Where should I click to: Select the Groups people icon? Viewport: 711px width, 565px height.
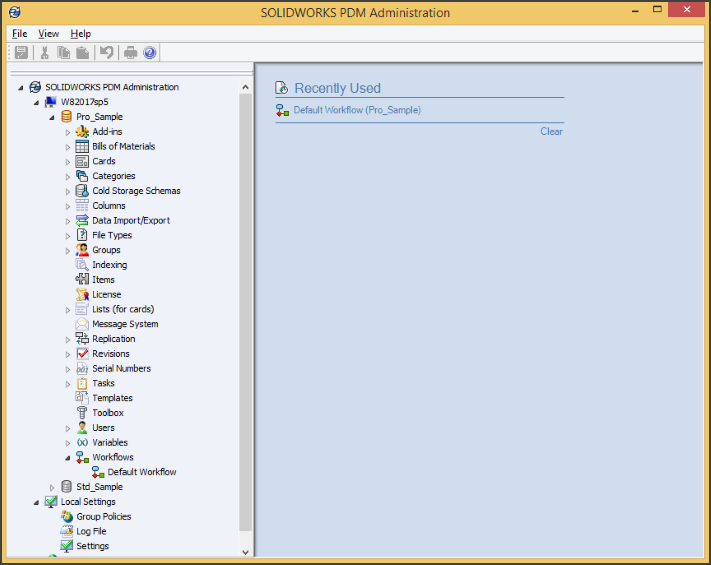82,250
